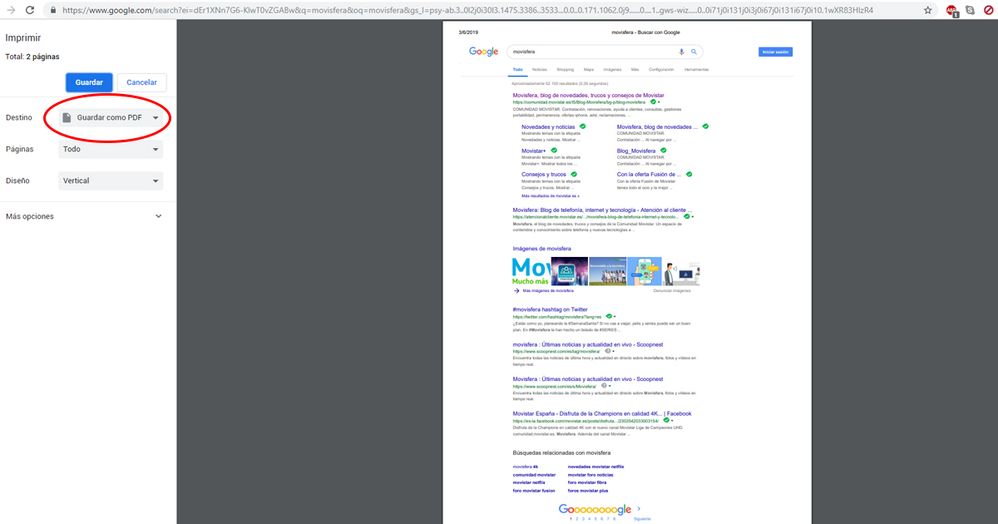This screenshot has width=998, height=524.
Task: Open 'Movisfera: Blog de telefonía, internet' result
Action: coord(602,210)
